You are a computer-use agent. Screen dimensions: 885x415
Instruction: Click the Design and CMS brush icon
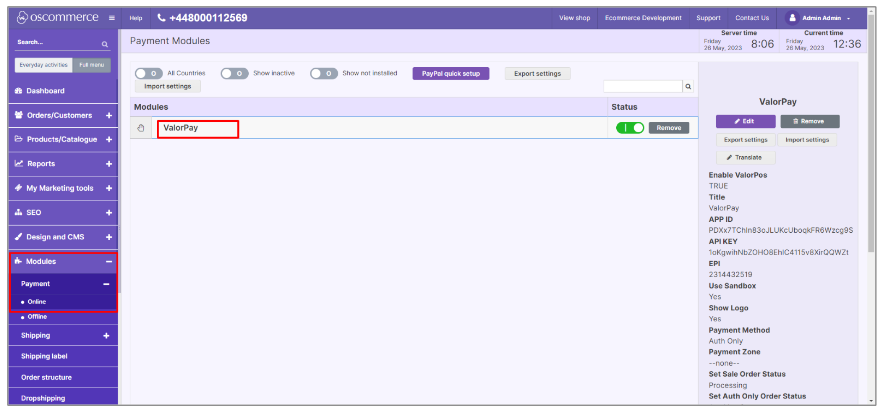click(19, 237)
